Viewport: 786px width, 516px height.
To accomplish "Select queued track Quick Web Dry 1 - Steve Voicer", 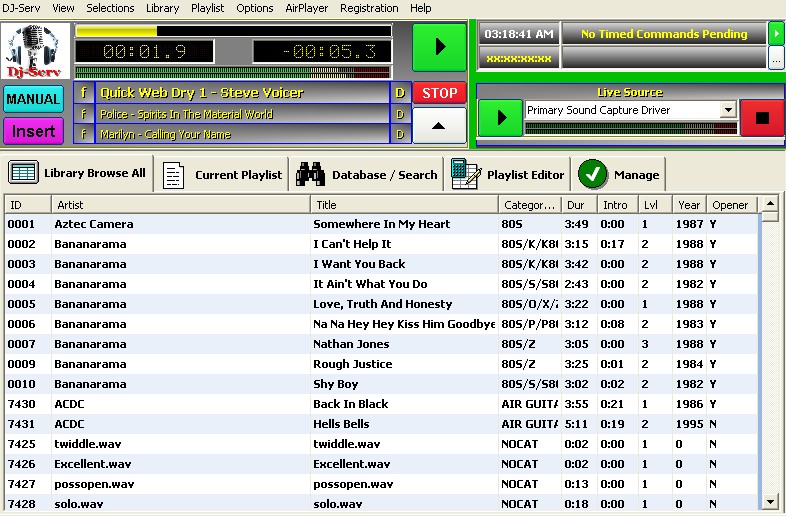I will (242, 93).
